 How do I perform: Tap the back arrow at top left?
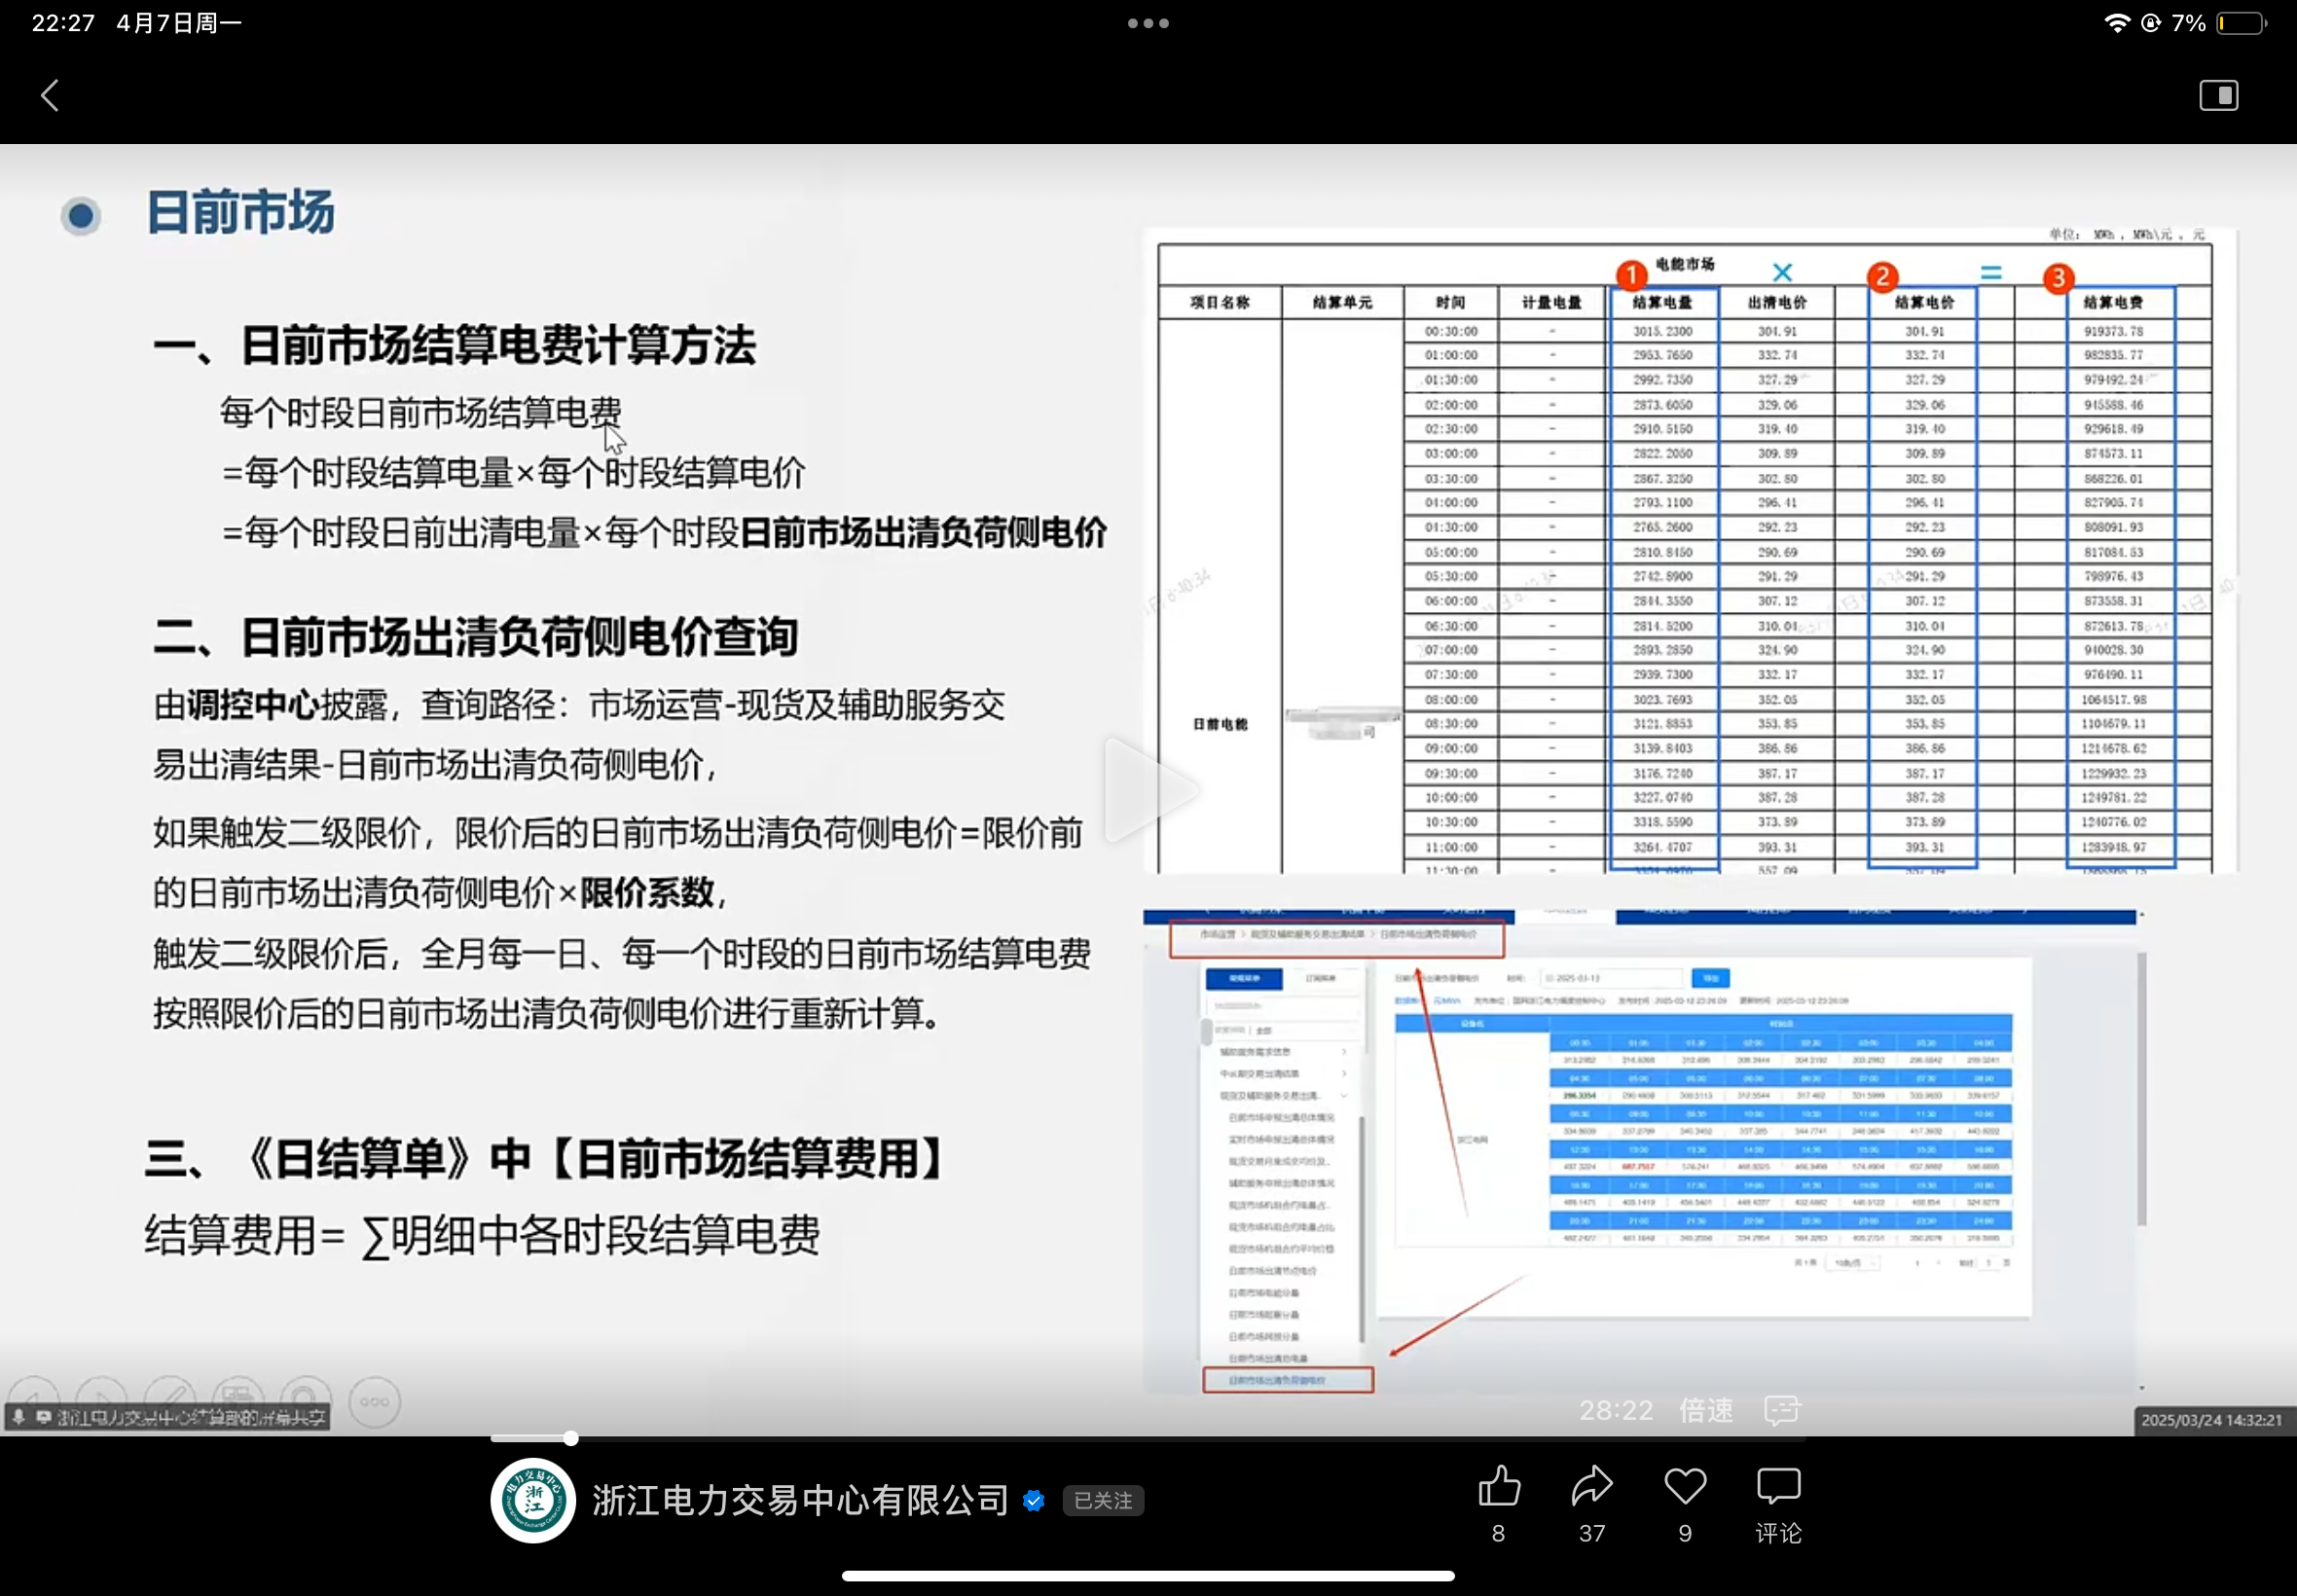tap(50, 96)
